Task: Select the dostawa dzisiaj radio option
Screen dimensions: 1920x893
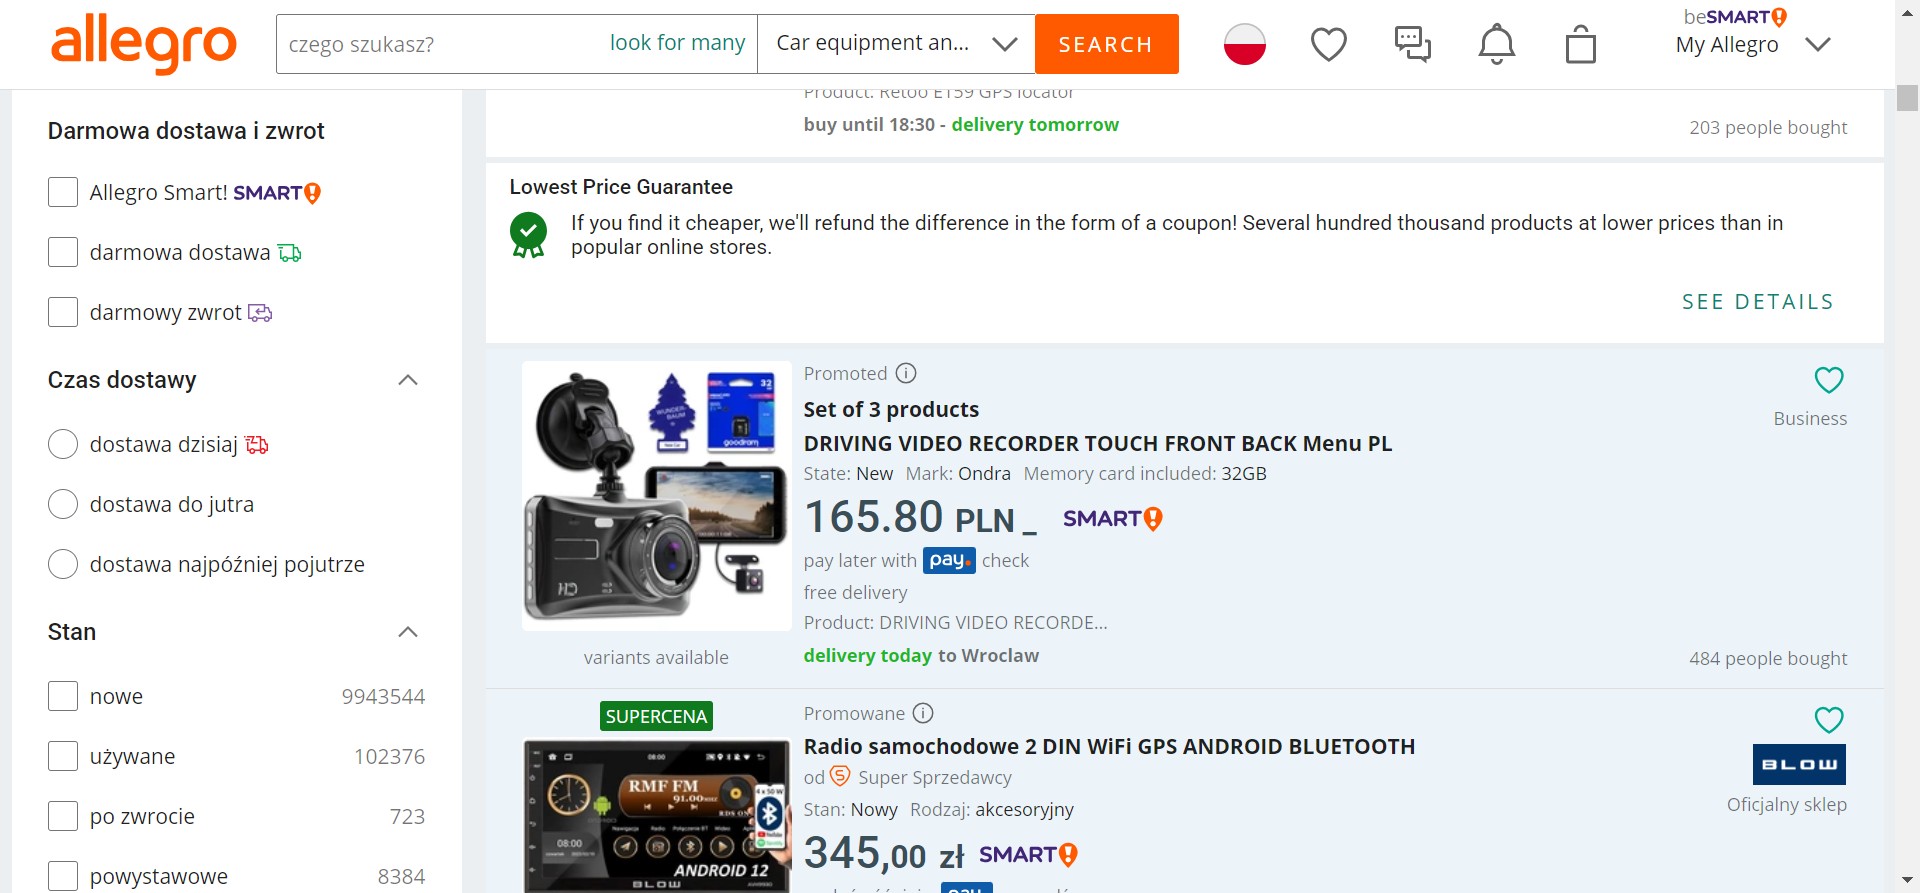Action: click(63, 444)
